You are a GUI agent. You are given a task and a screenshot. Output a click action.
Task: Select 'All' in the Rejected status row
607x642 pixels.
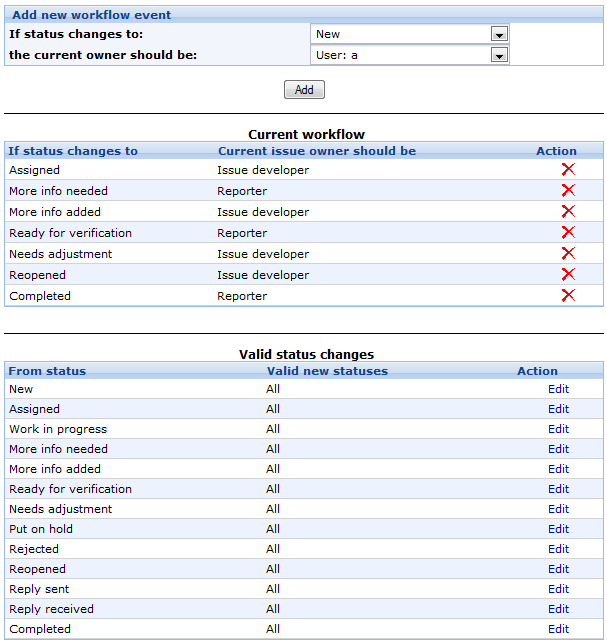pyautogui.click(x=273, y=549)
